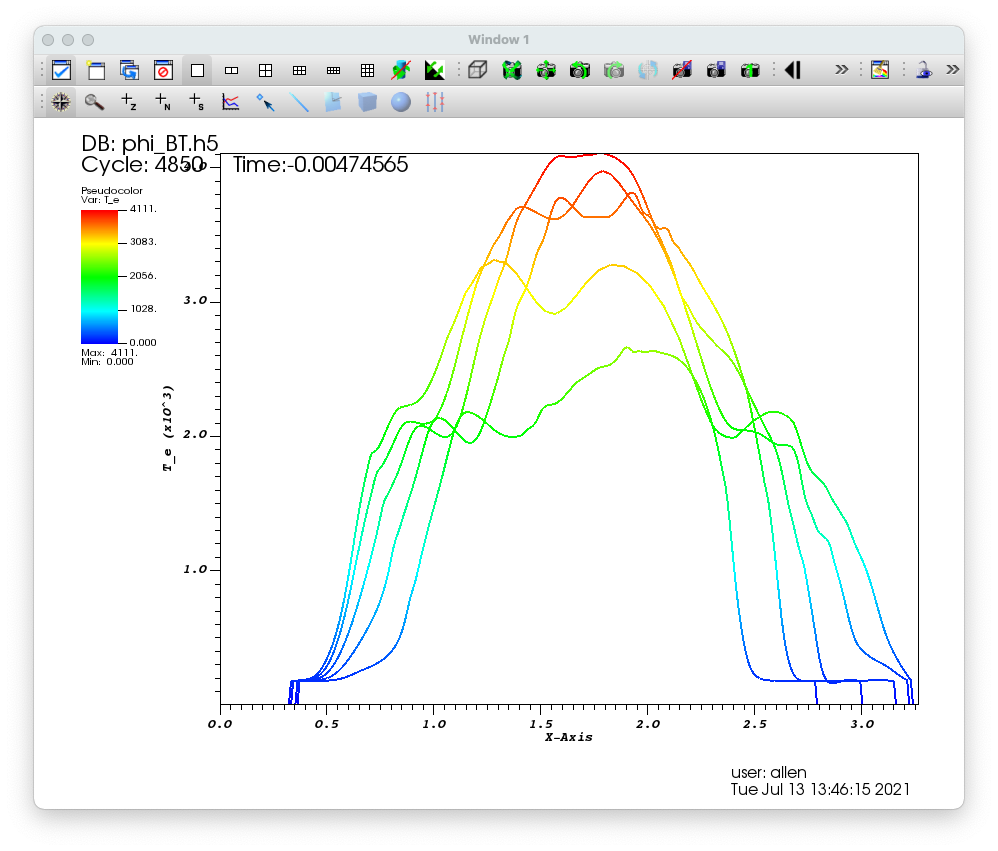998x851 pixels.
Task: Open the Axis Restriction tool
Action: click(435, 102)
